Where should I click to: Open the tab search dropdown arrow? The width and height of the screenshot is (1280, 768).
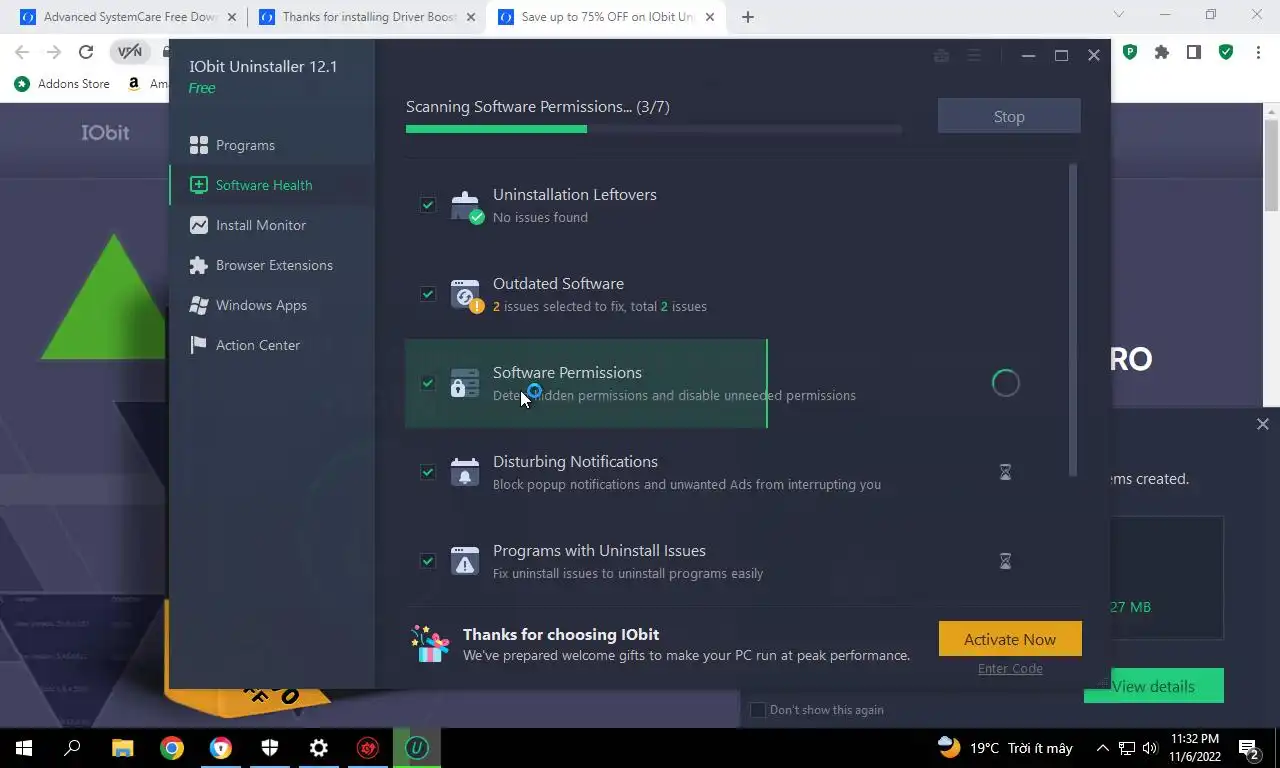pyautogui.click(x=1119, y=15)
